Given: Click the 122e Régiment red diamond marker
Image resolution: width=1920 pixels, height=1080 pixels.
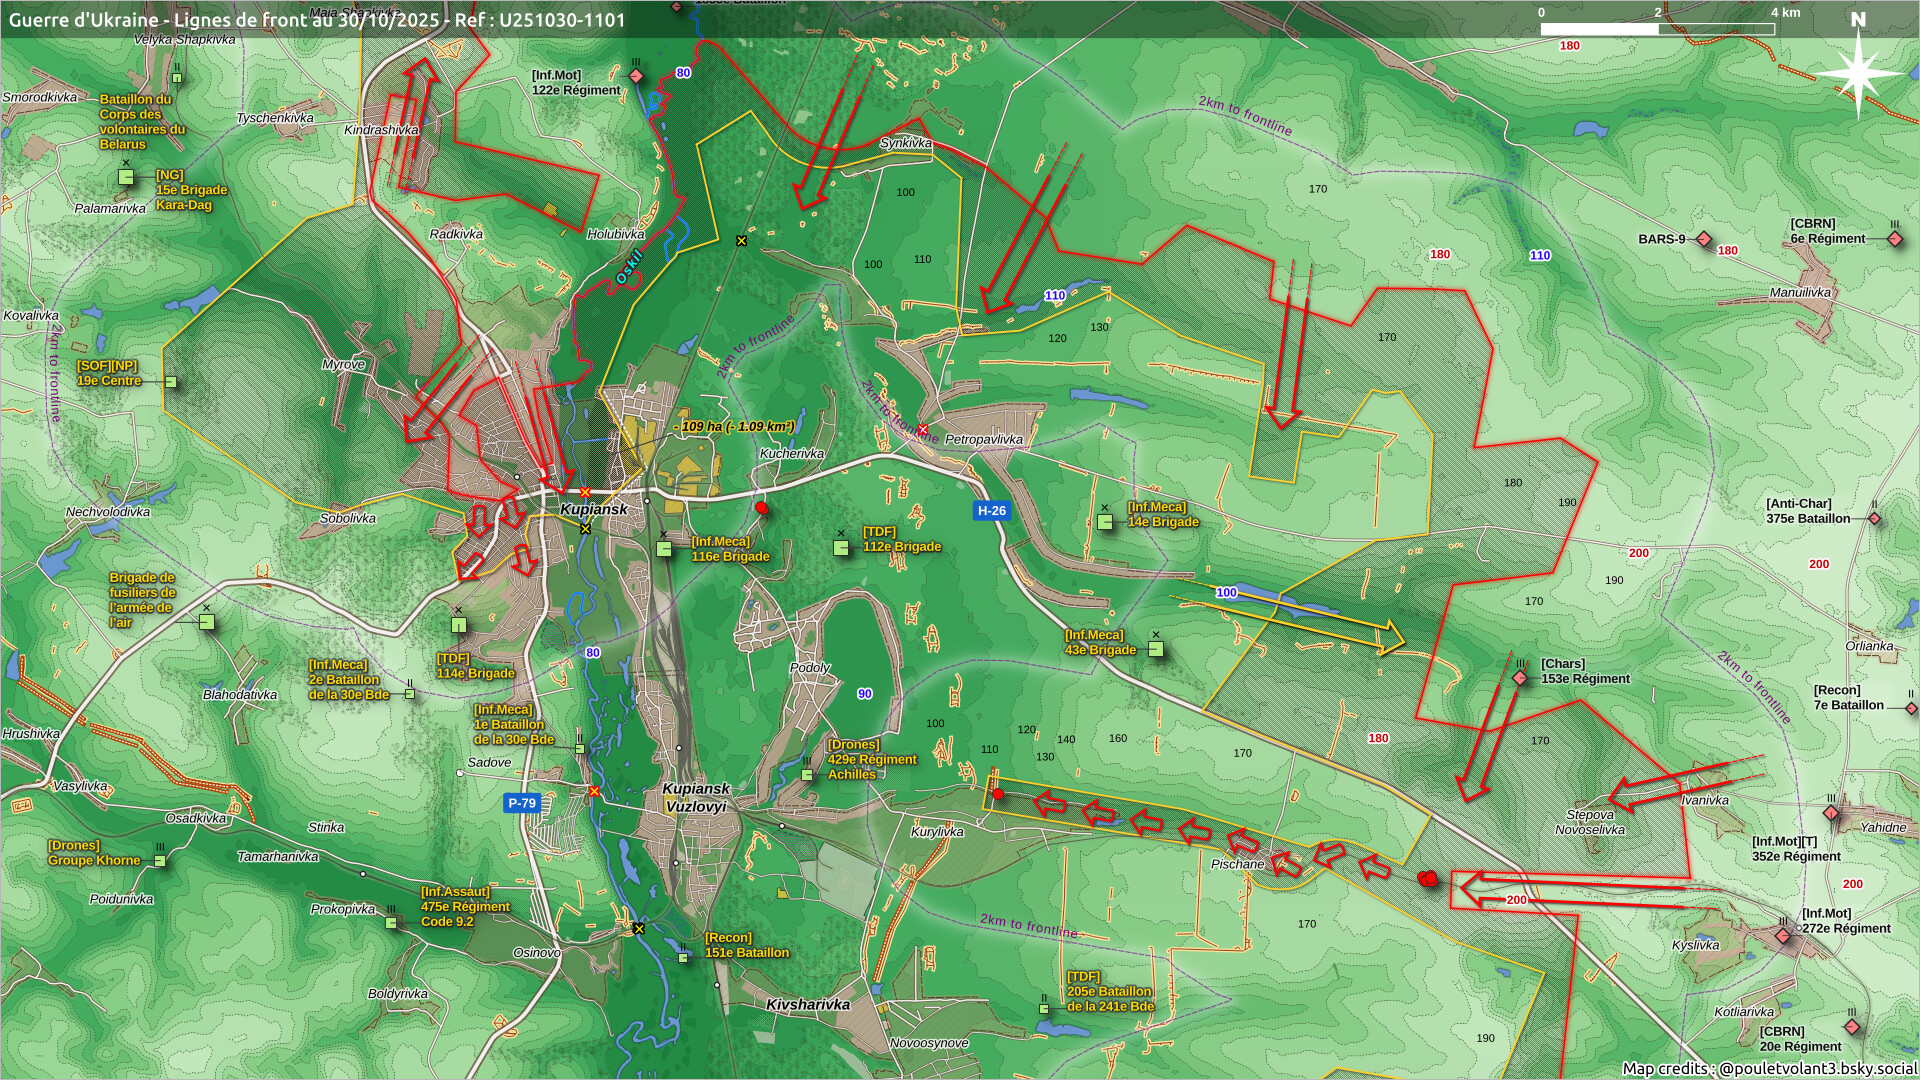Looking at the screenshot, I should (636, 77).
